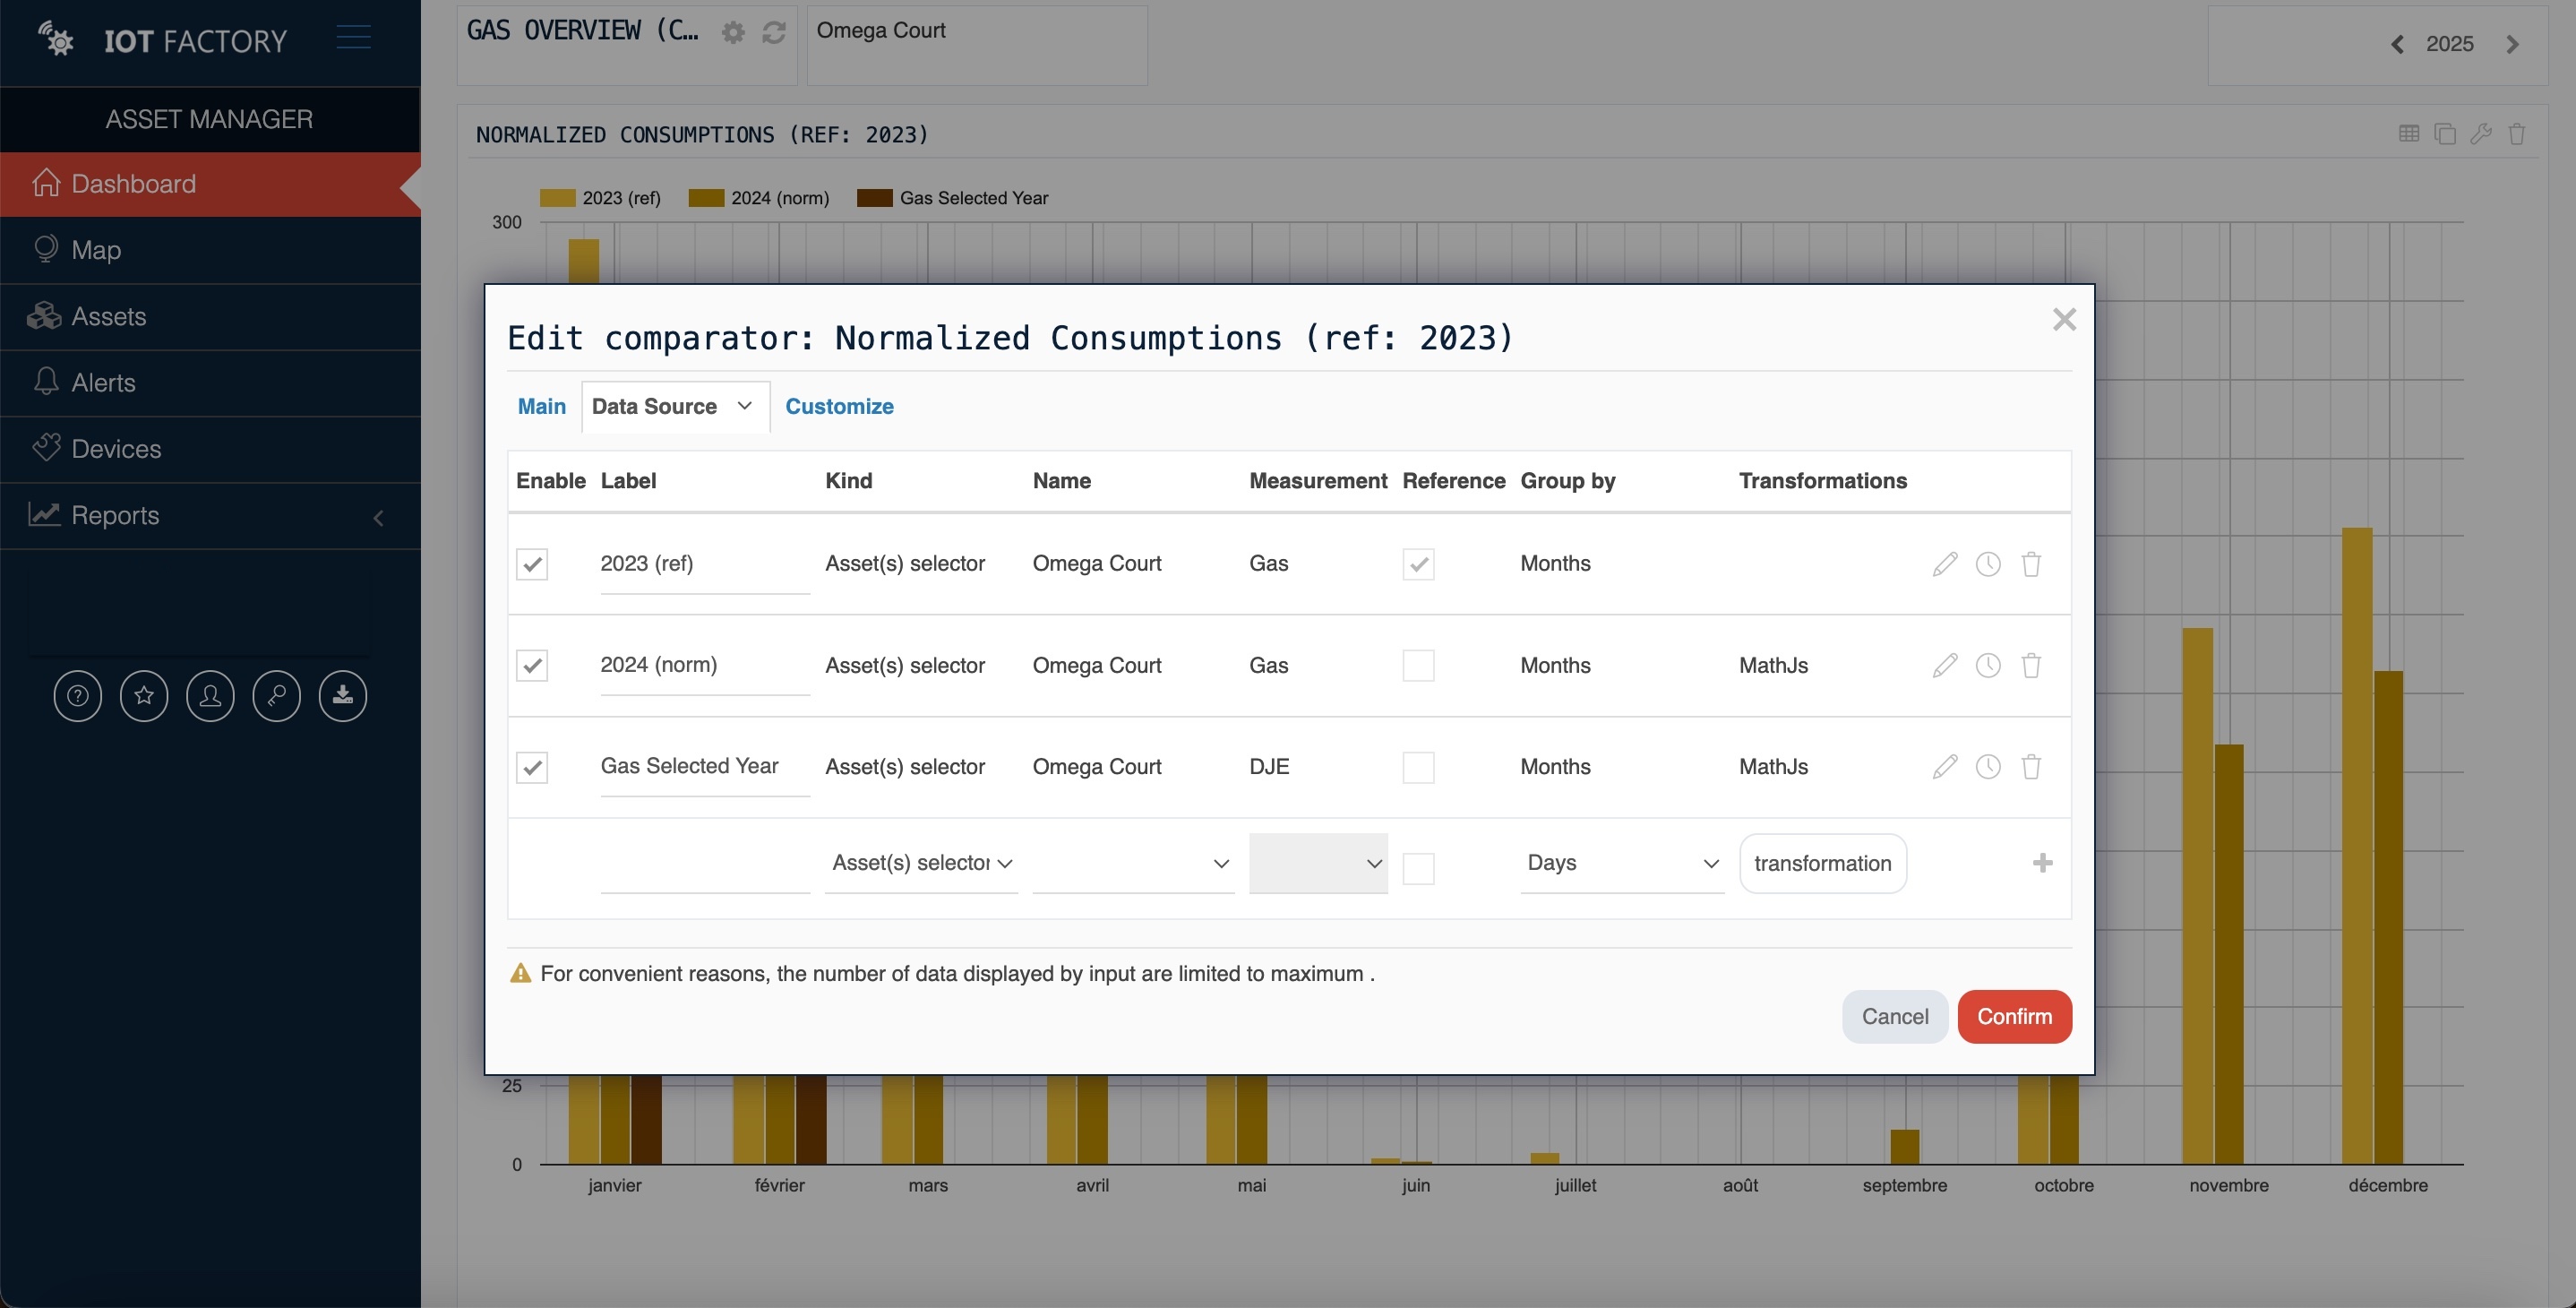The image size is (2576, 1308).
Task: Disable the 2023 (ref) enable checkbox
Action: pyautogui.click(x=532, y=564)
